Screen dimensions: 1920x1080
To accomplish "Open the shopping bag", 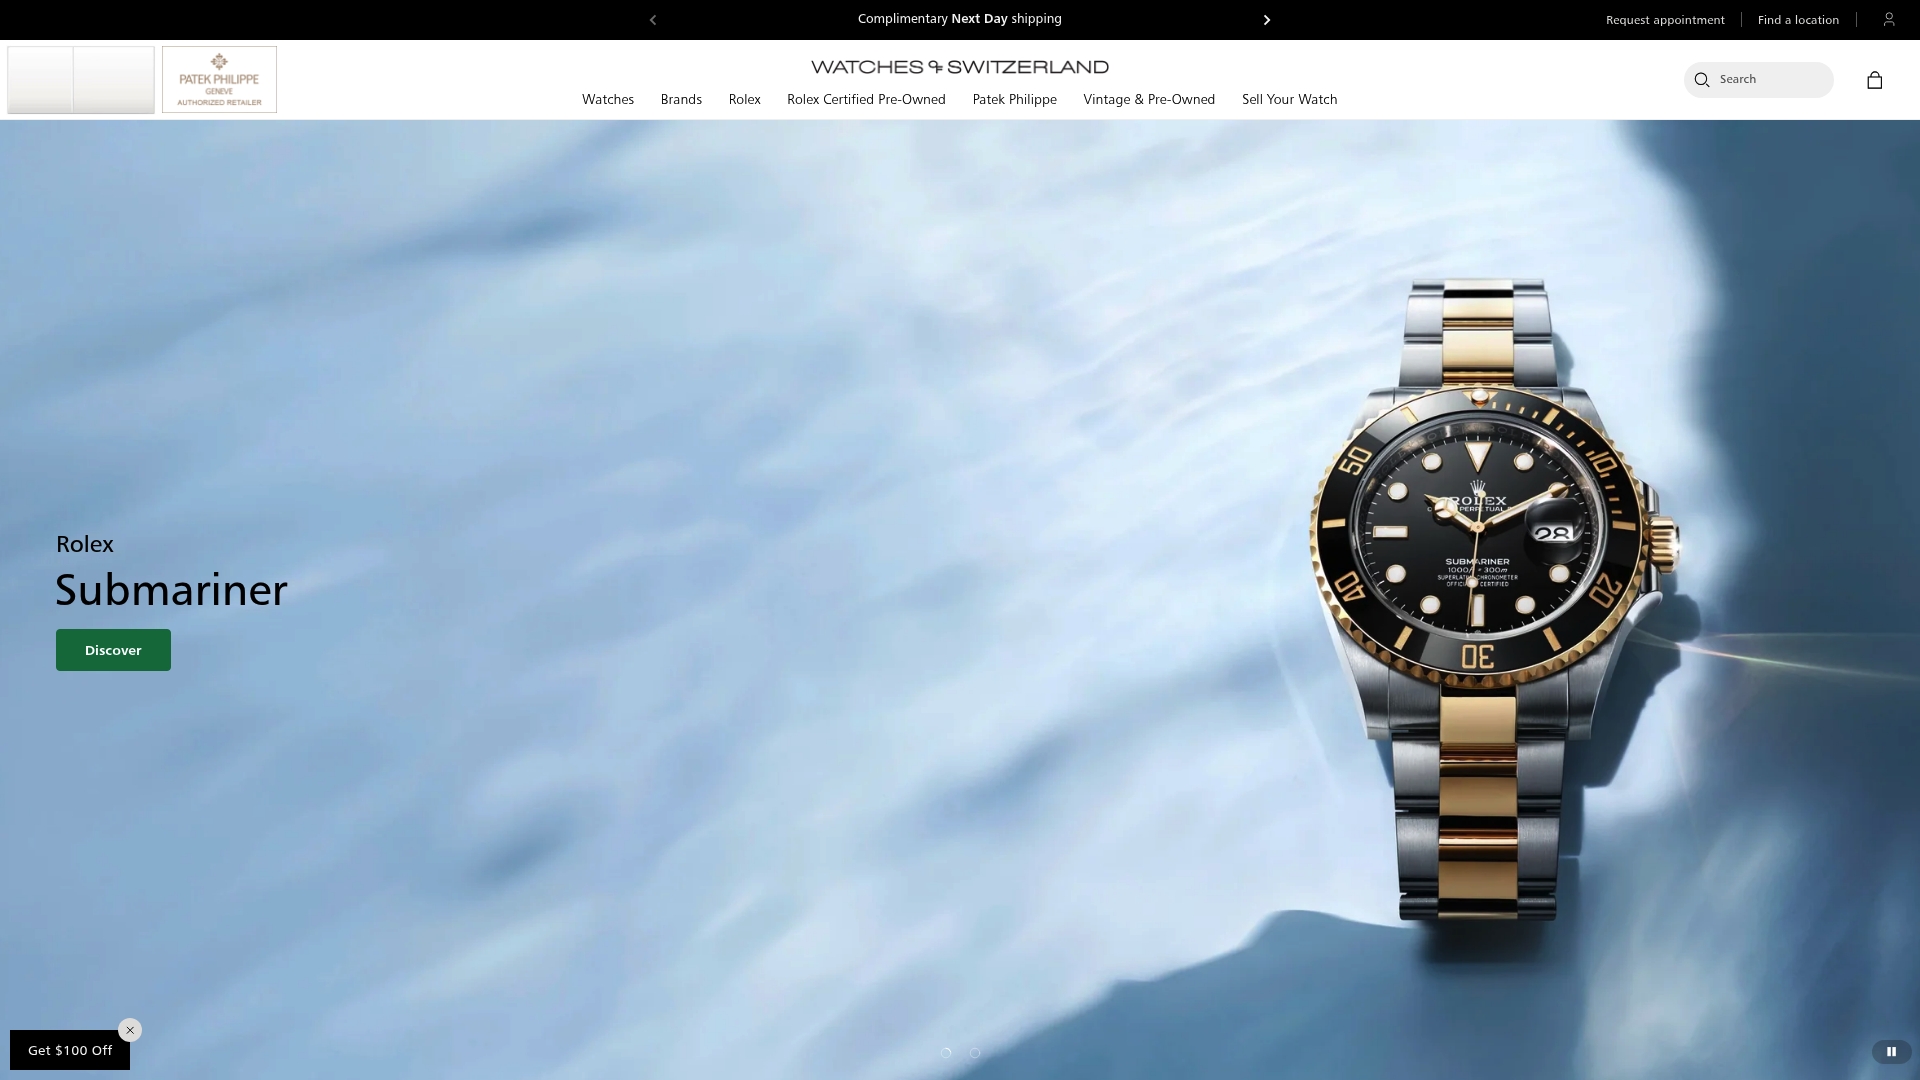I will pyautogui.click(x=1875, y=80).
